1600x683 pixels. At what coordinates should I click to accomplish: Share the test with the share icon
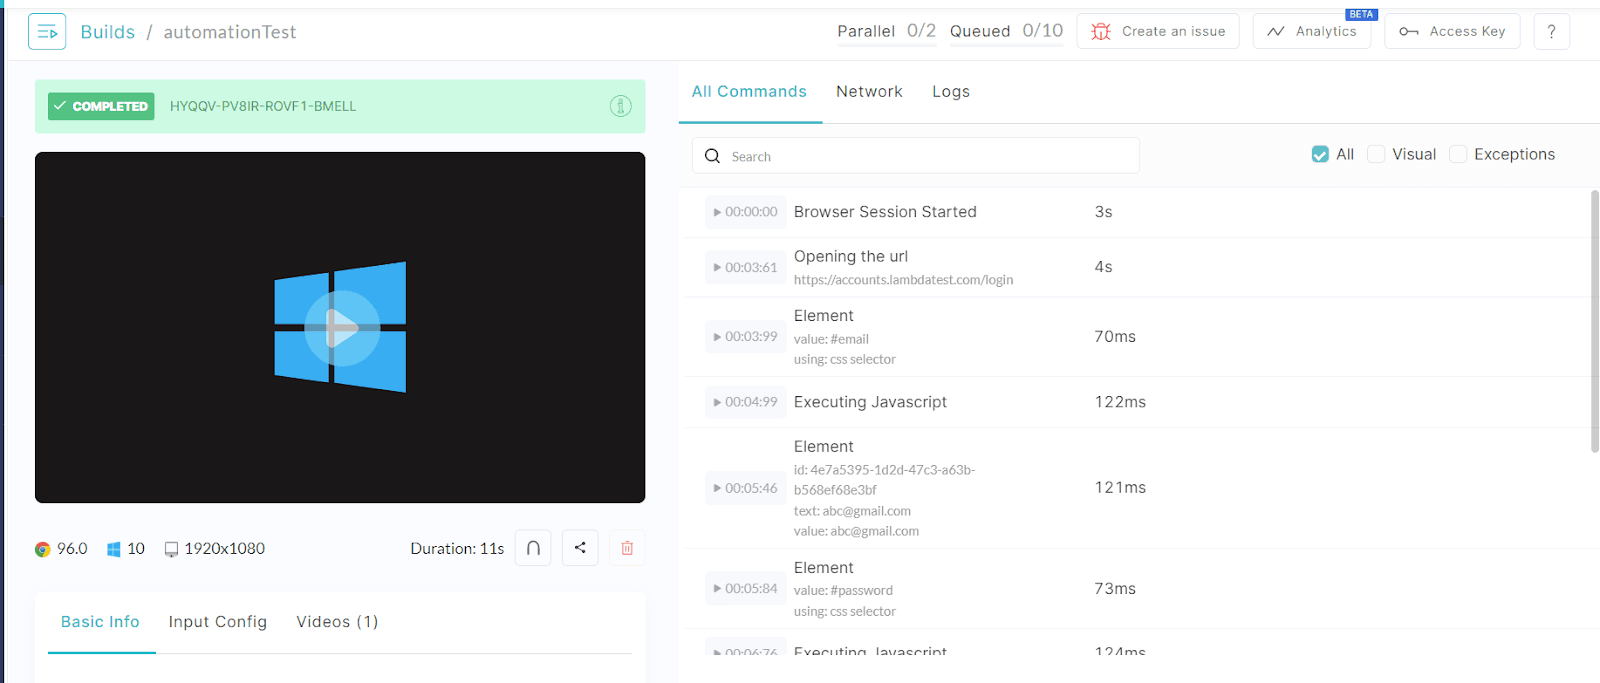[x=580, y=548]
